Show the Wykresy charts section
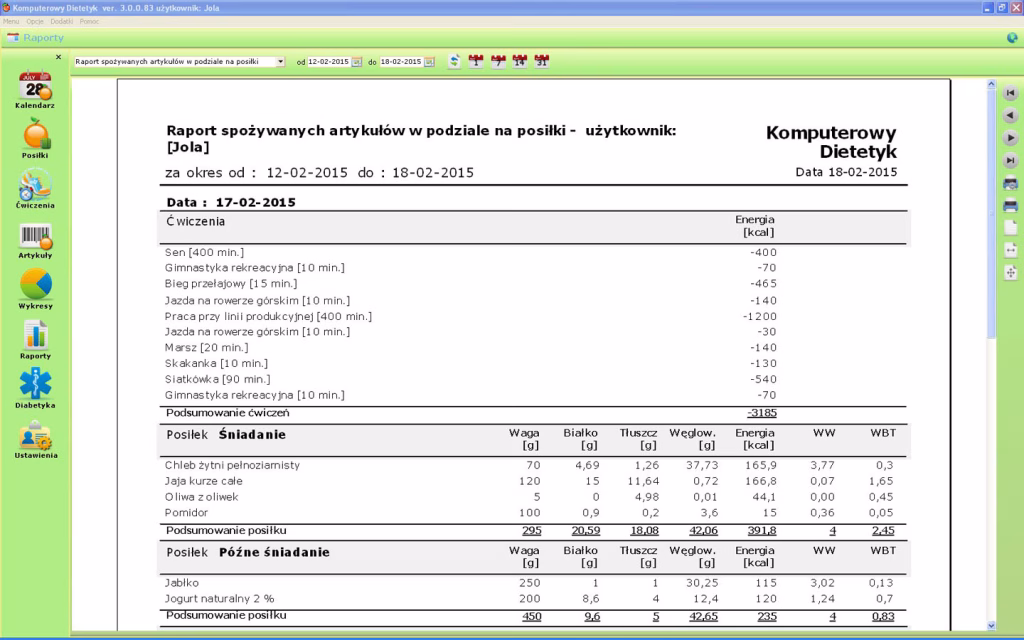This screenshot has width=1024, height=640. (35, 288)
